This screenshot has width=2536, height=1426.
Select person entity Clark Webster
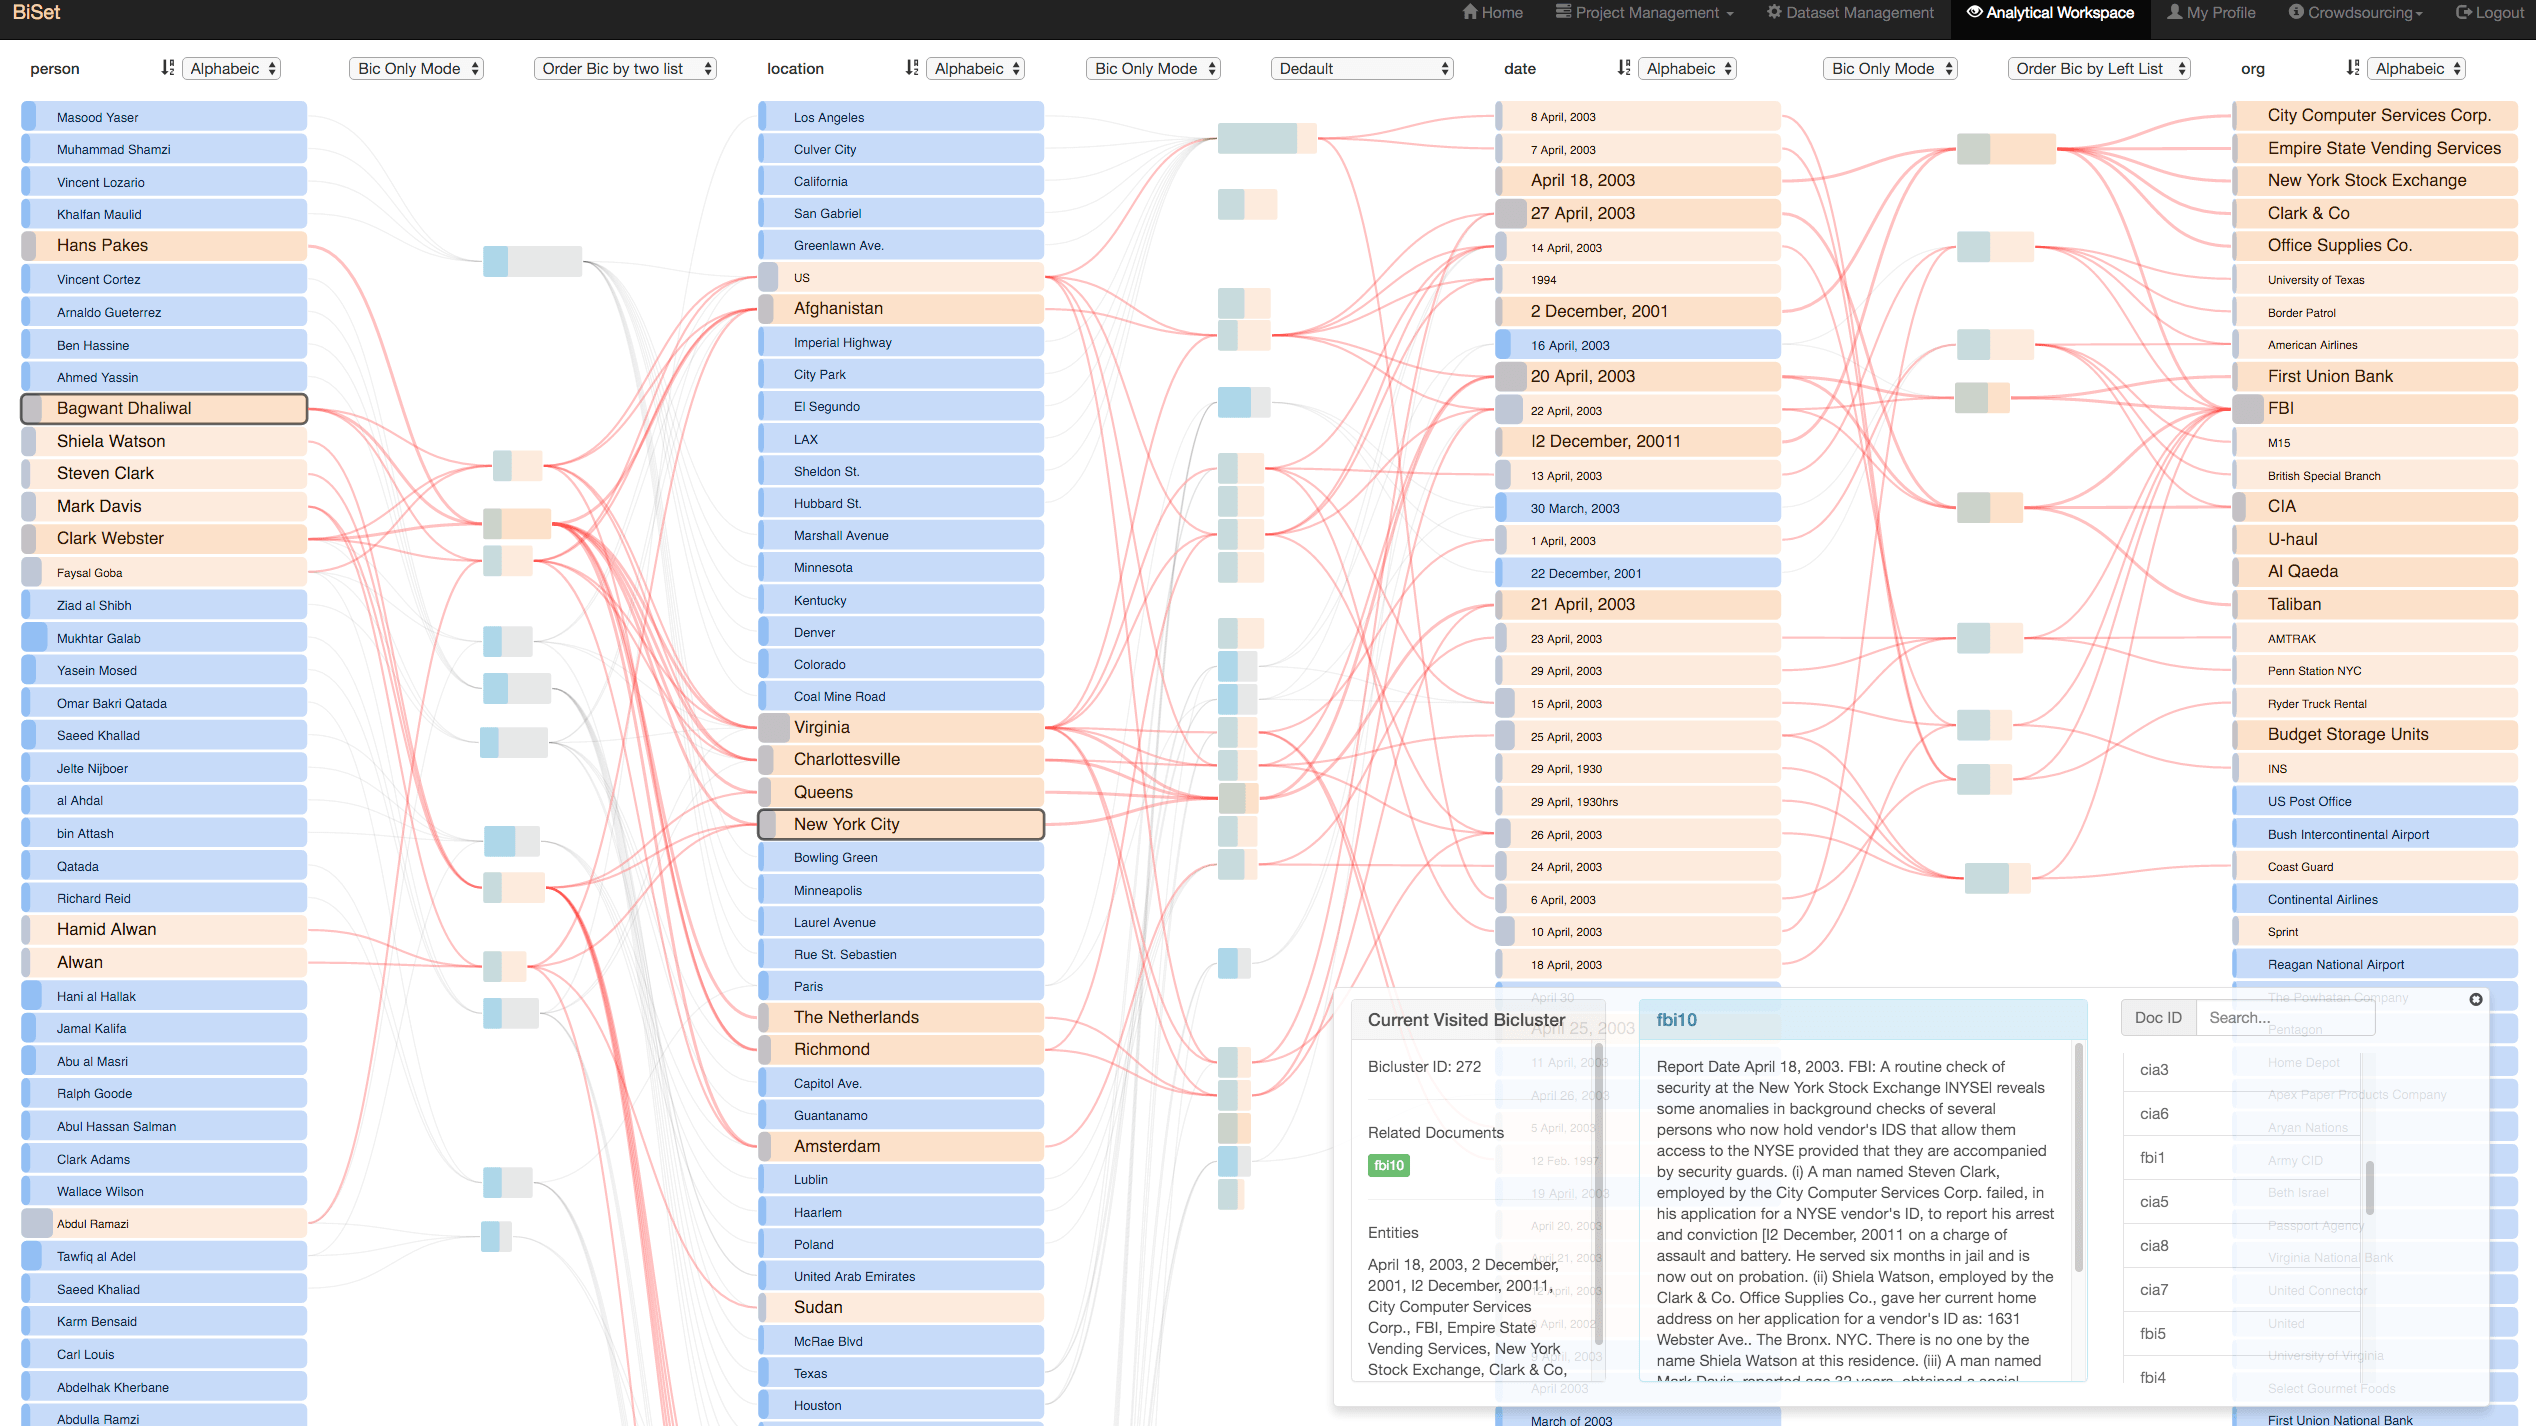point(164,538)
